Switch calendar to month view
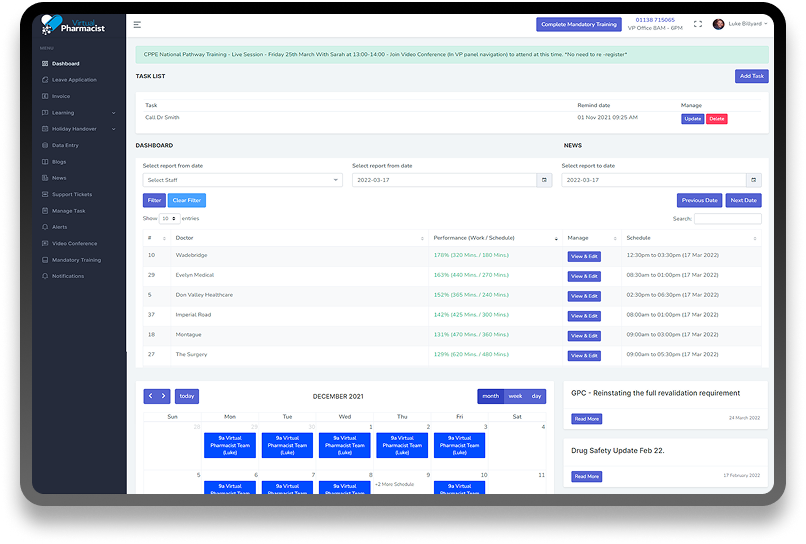This screenshot has height=544, width=806. point(490,396)
